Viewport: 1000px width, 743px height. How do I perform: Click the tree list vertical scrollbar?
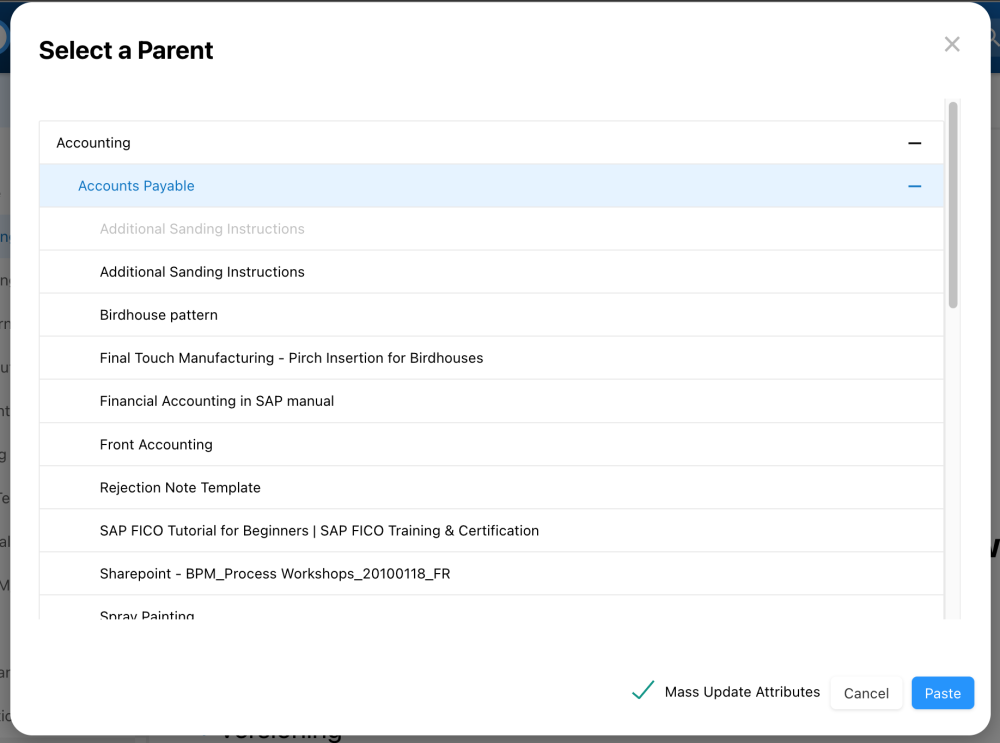point(953,204)
